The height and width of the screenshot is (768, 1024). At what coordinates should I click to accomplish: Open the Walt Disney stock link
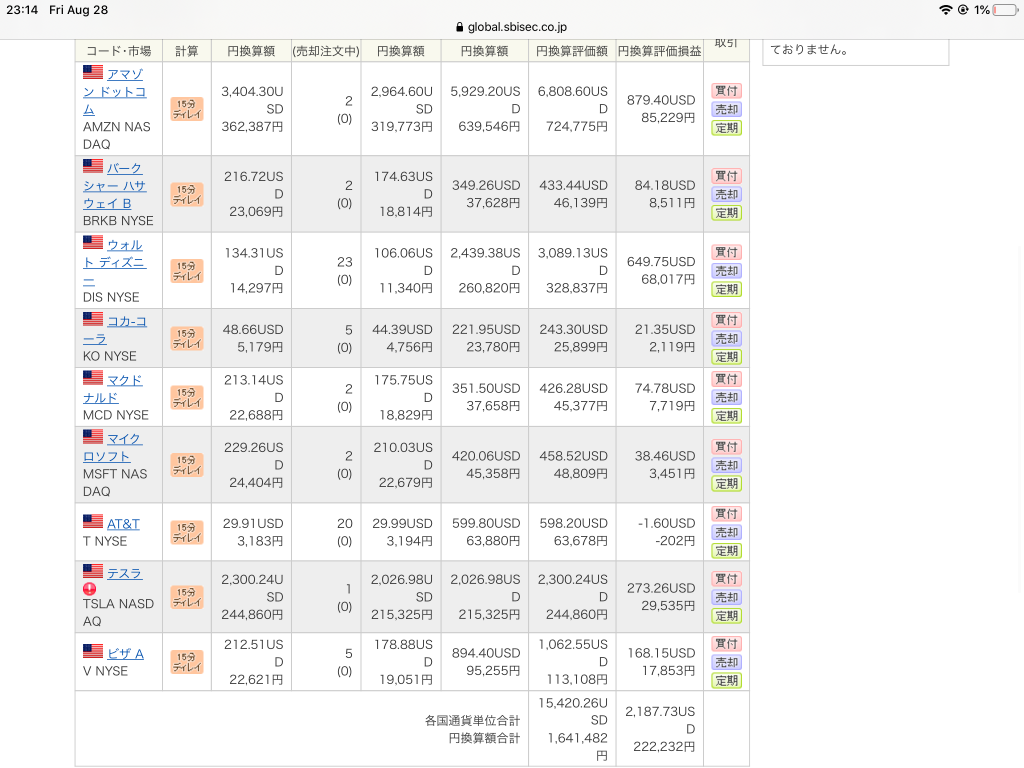tap(115, 262)
